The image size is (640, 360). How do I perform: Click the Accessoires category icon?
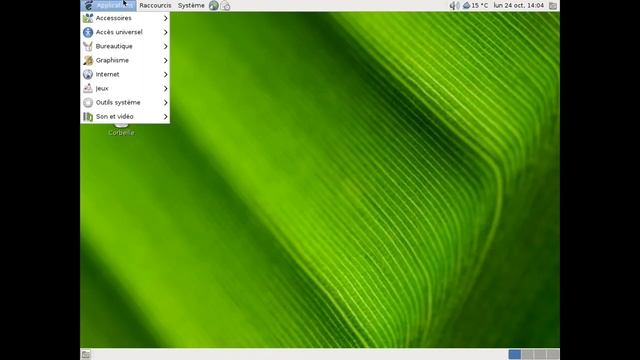tap(88, 18)
